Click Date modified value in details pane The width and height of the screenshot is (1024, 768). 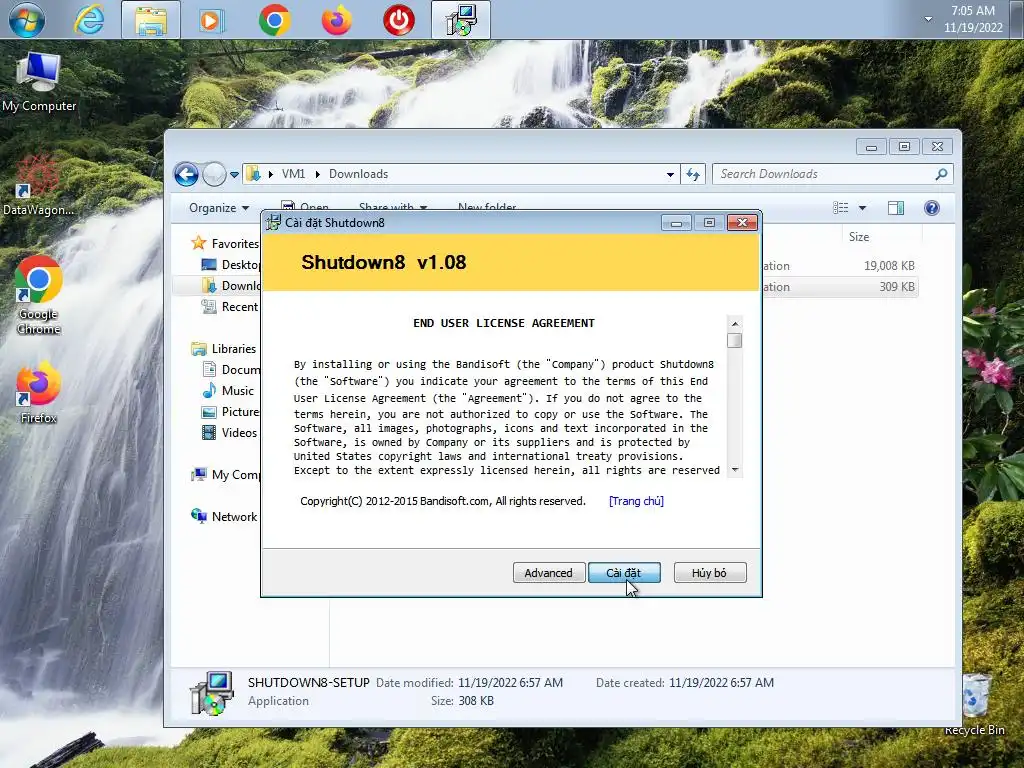510,682
